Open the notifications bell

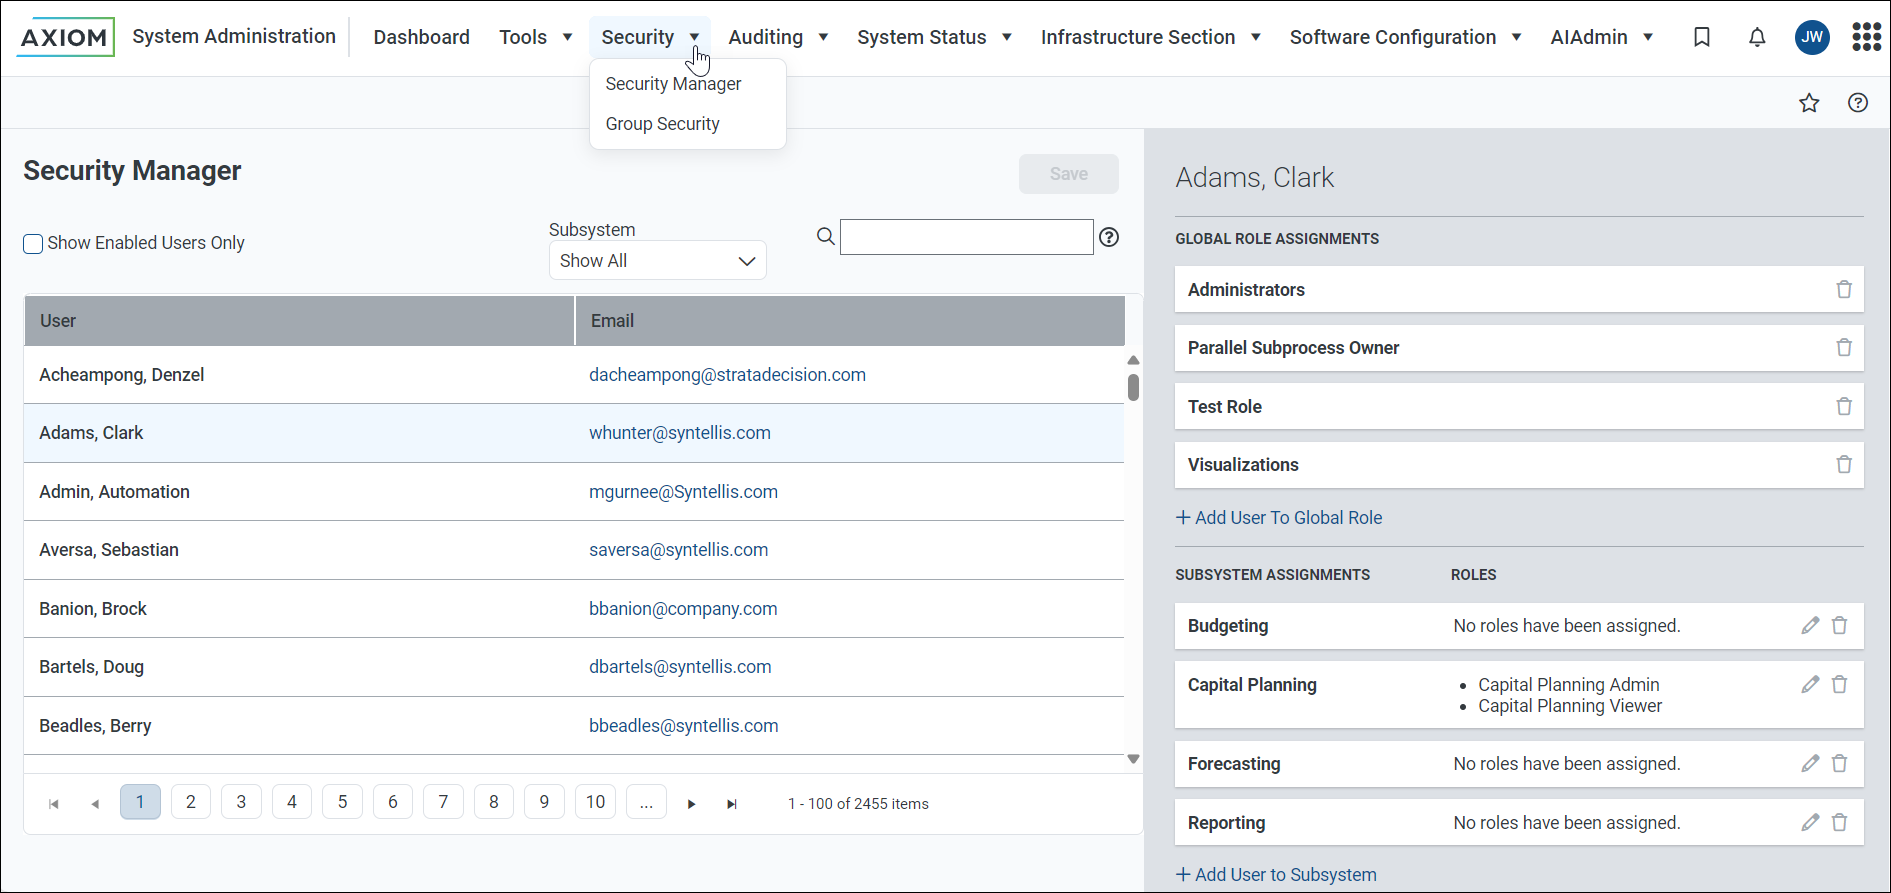[1756, 37]
